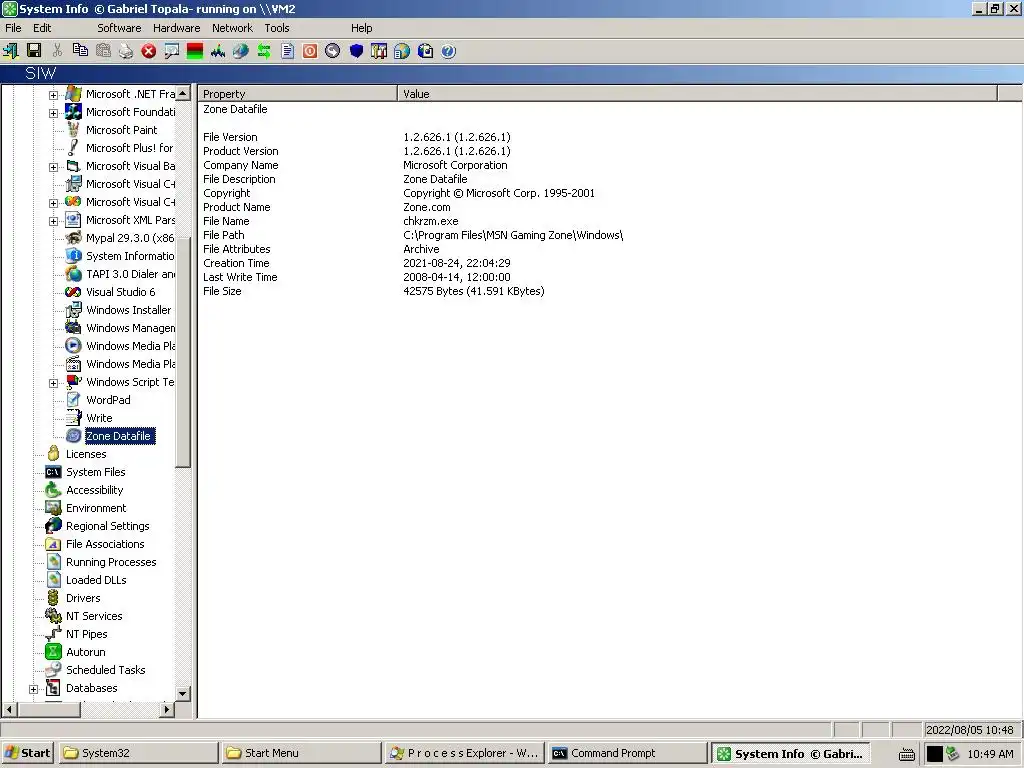Click the red X stop icon
Screen dimensions: 1024x768
coord(149,51)
